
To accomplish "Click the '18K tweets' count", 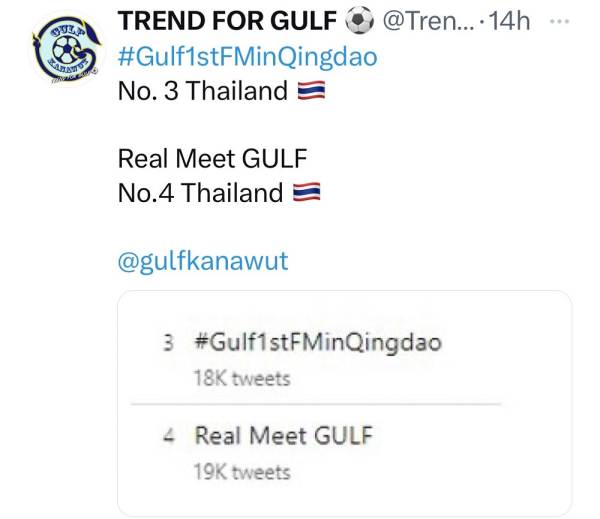I will [242, 378].
